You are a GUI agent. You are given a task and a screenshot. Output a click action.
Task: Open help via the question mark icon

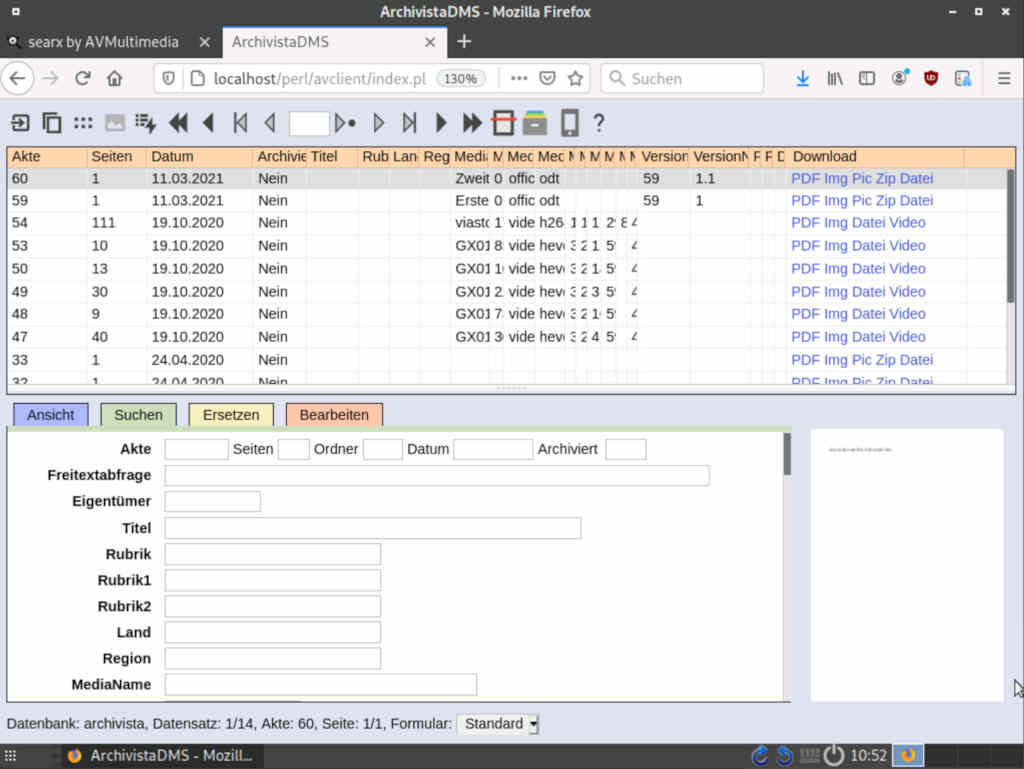click(x=599, y=123)
